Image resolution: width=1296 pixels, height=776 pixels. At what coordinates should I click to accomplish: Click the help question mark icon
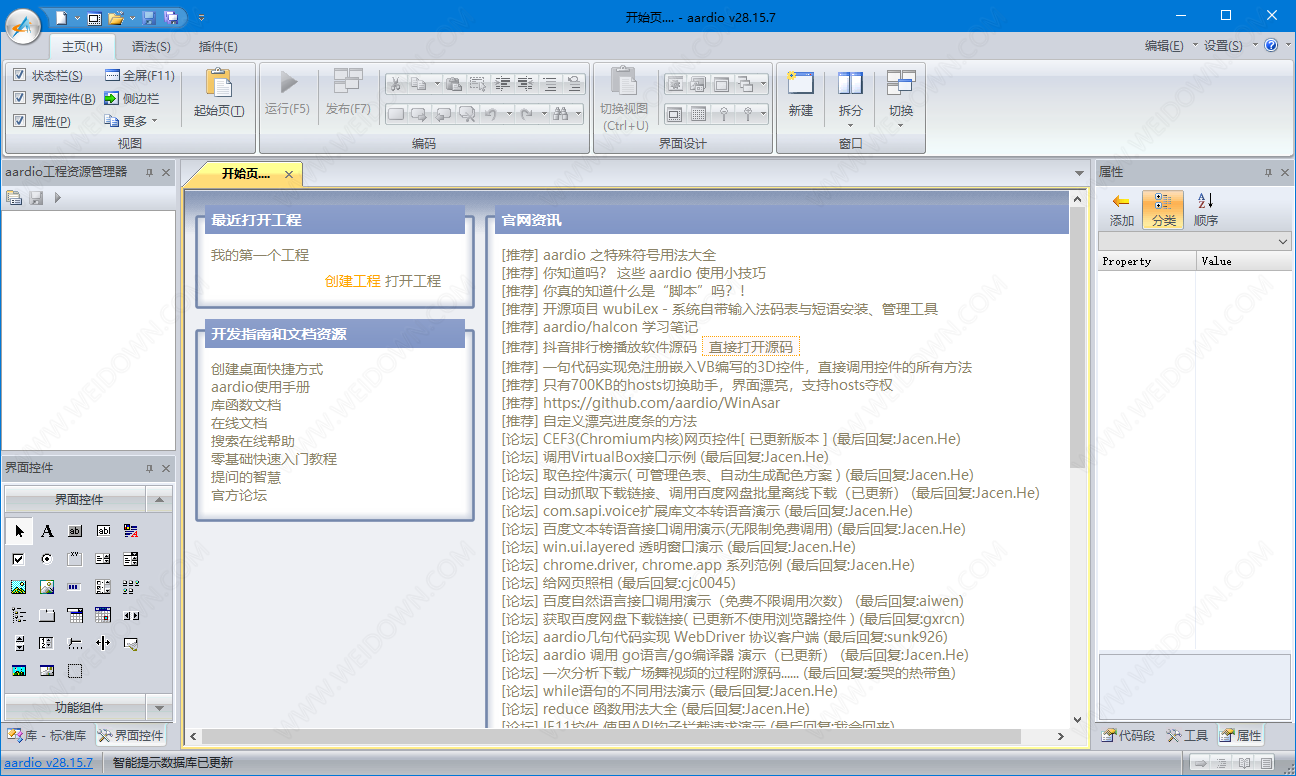coord(1271,45)
